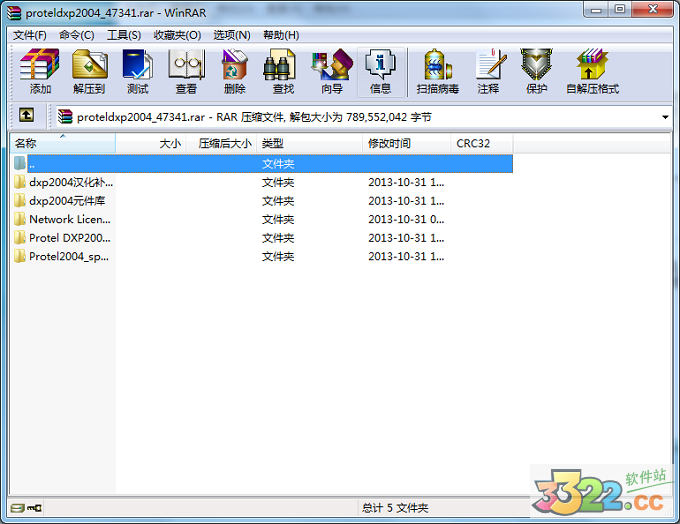The height and width of the screenshot is (524, 680).
Task: Open the 注释 (Comment) toolbar icon
Action: click(x=490, y=65)
